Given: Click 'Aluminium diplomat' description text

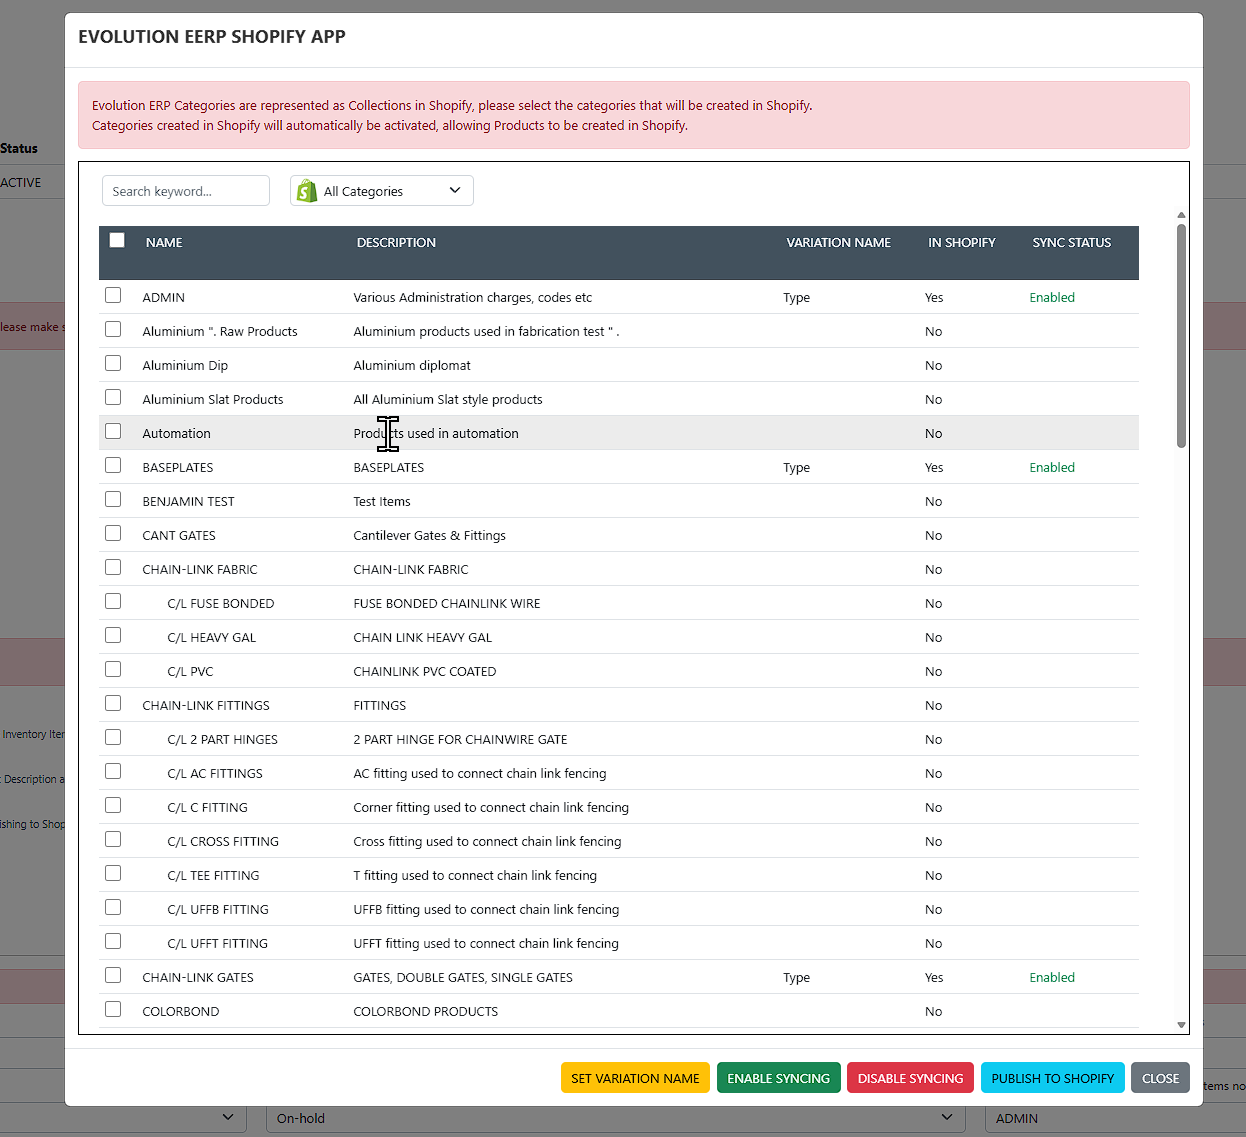Looking at the screenshot, I should [412, 366].
